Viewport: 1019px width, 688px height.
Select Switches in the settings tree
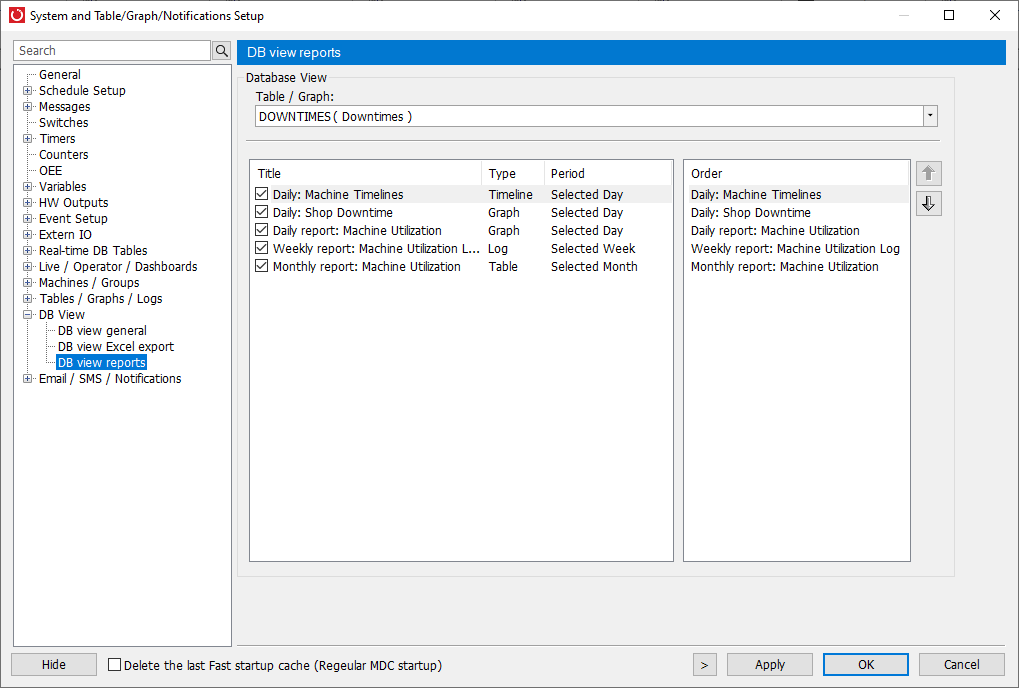click(x=64, y=123)
